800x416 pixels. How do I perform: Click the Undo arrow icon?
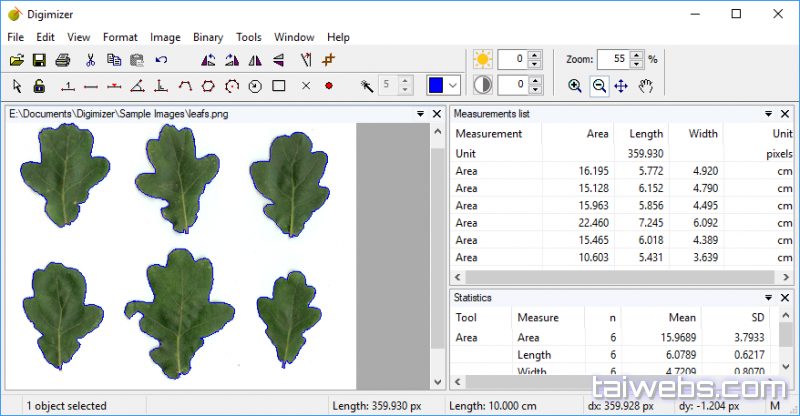[162, 60]
